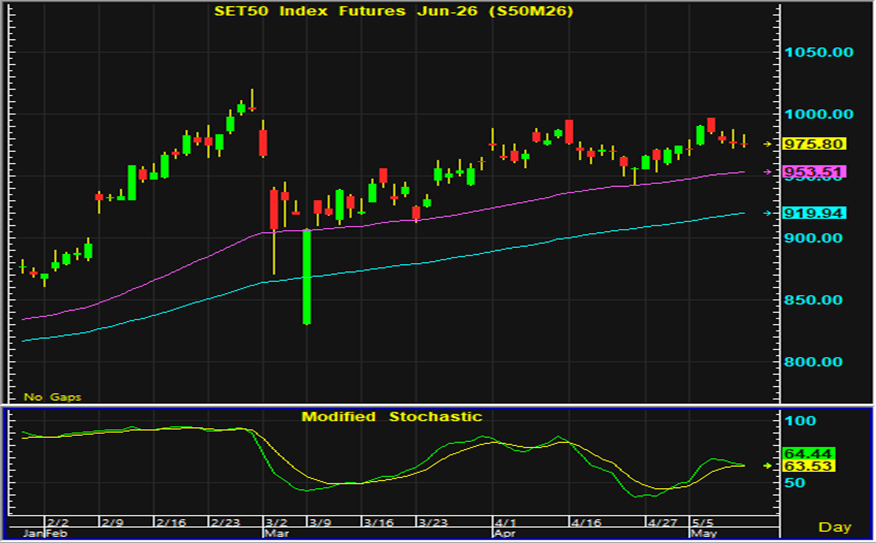This screenshot has height=543, width=876.
Task: Click the 900.00 price axis label
Action: coord(813,238)
